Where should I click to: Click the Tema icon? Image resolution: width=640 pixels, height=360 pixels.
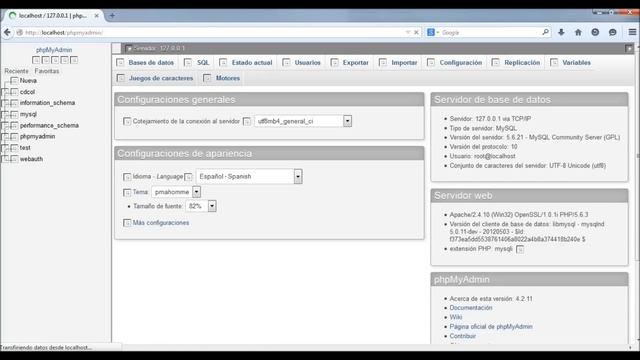[x=127, y=192]
